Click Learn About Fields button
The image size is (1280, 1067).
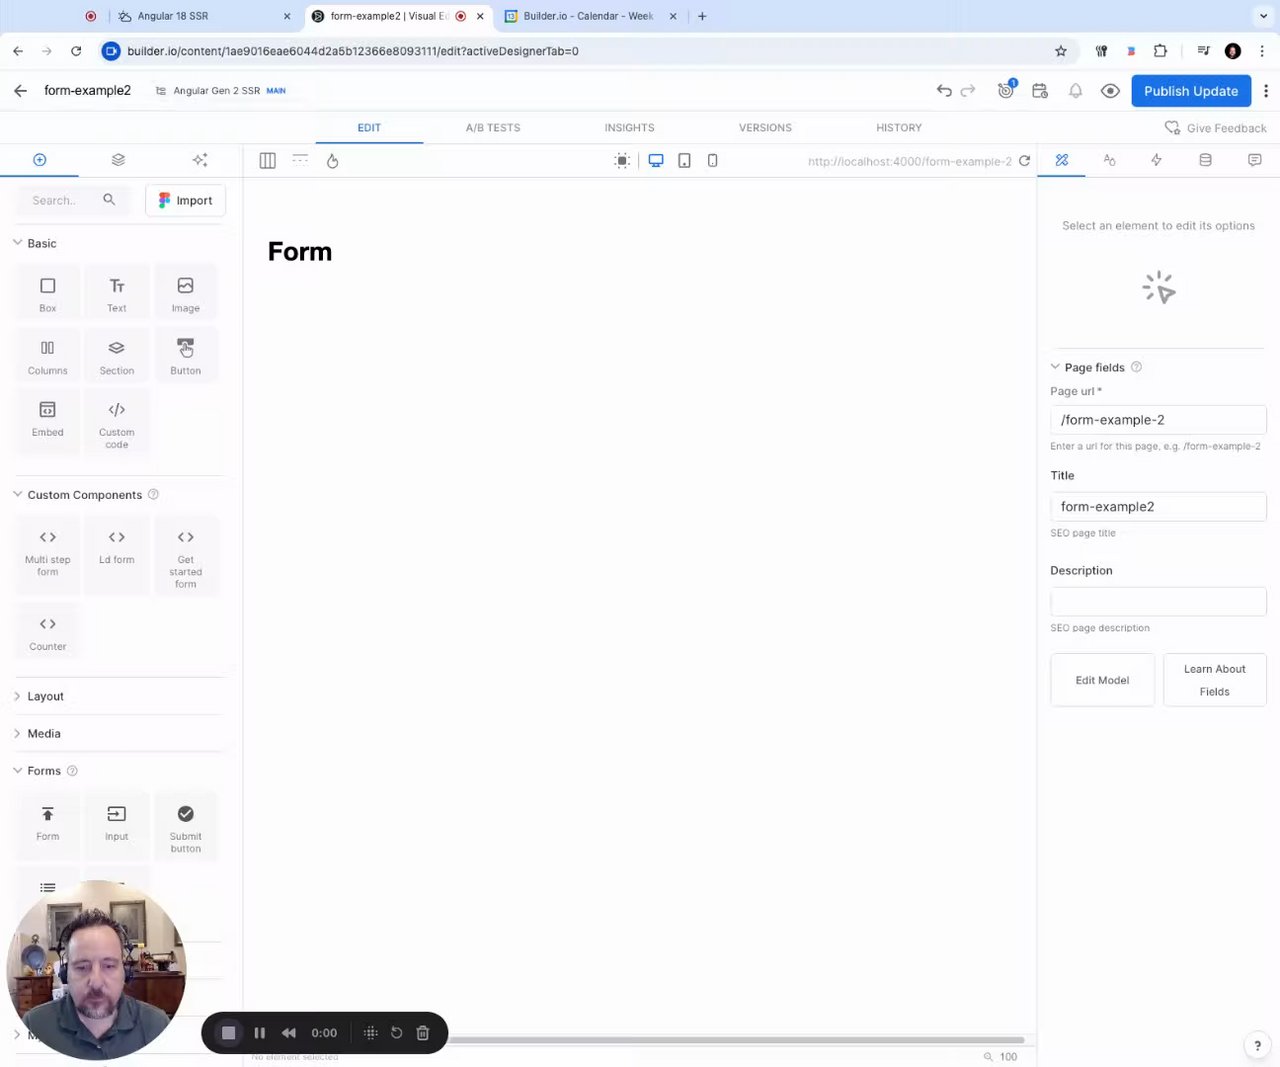1214,680
